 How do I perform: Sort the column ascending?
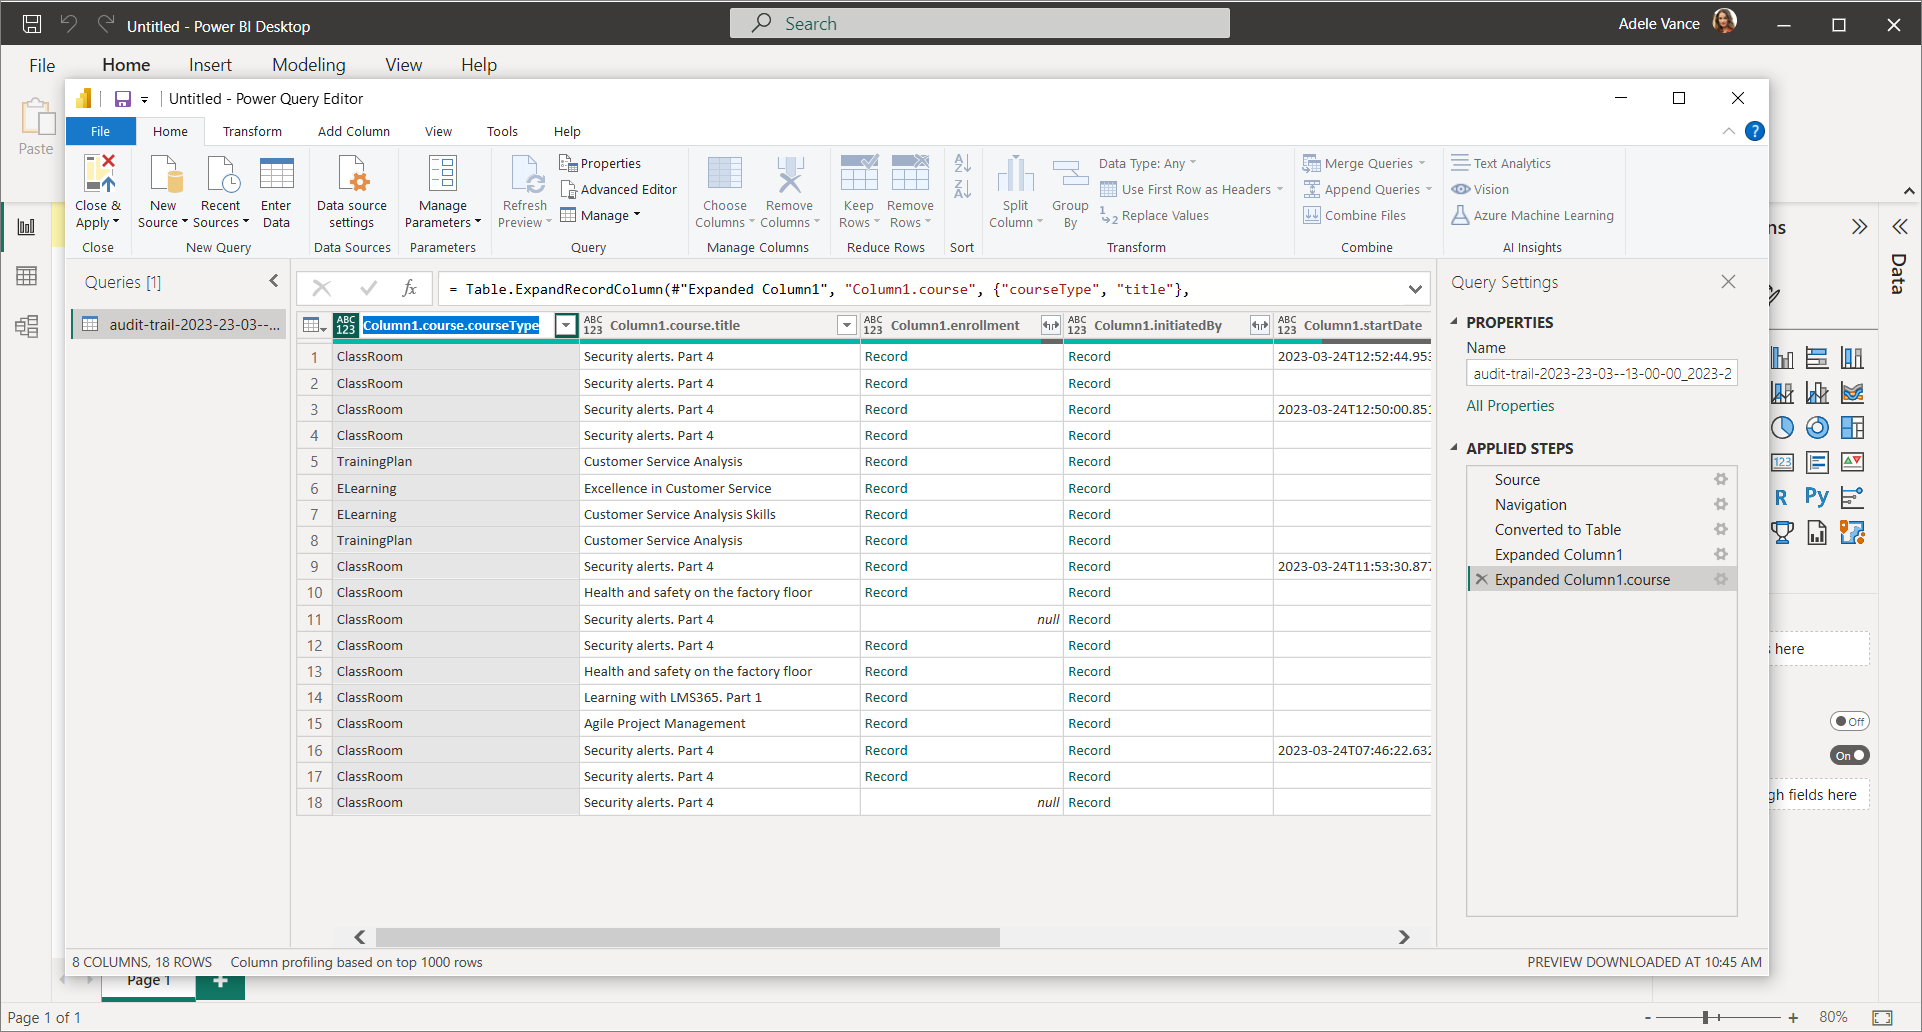pyautogui.click(x=962, y=163)
